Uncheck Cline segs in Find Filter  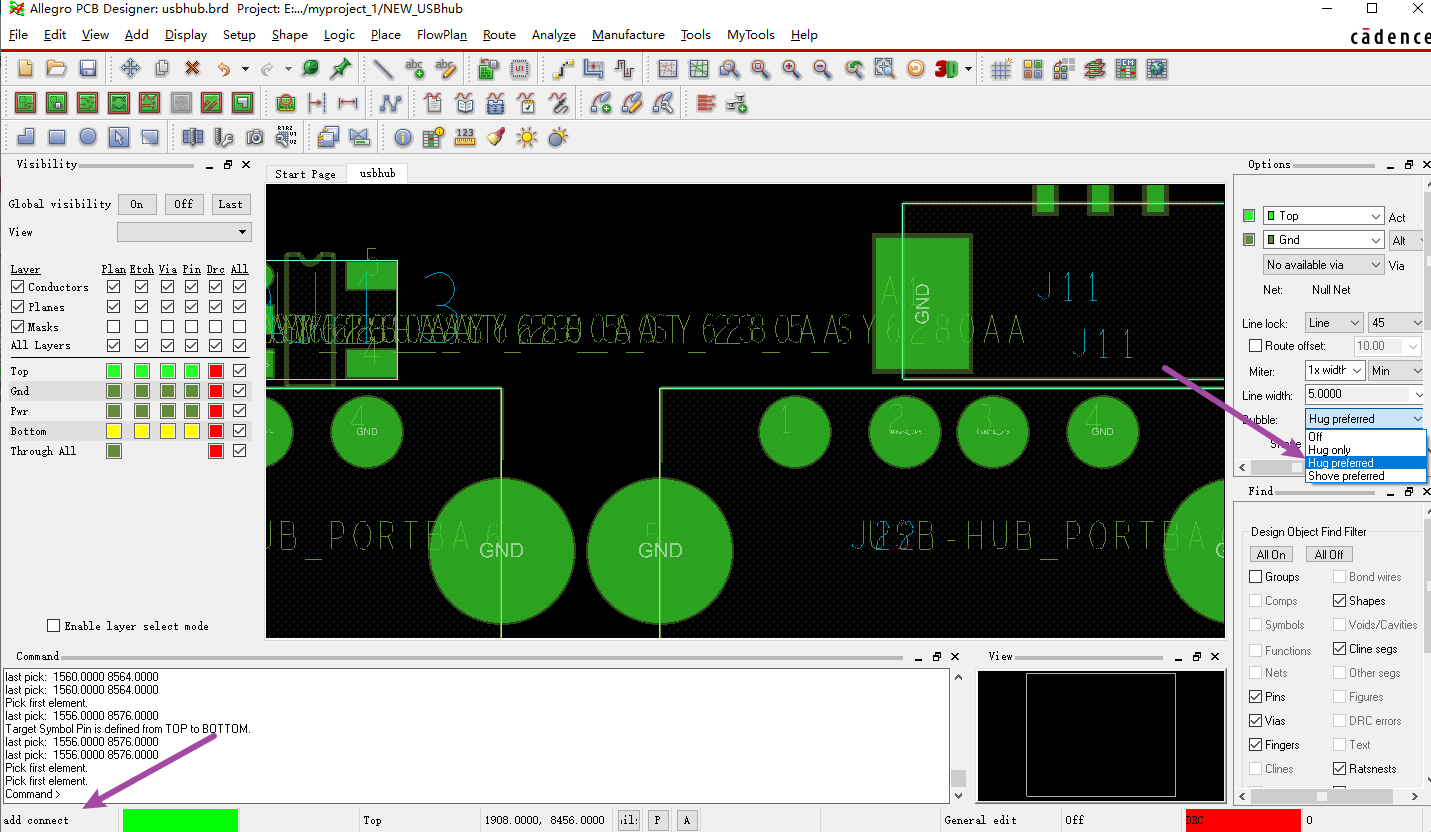(1339, 649)
